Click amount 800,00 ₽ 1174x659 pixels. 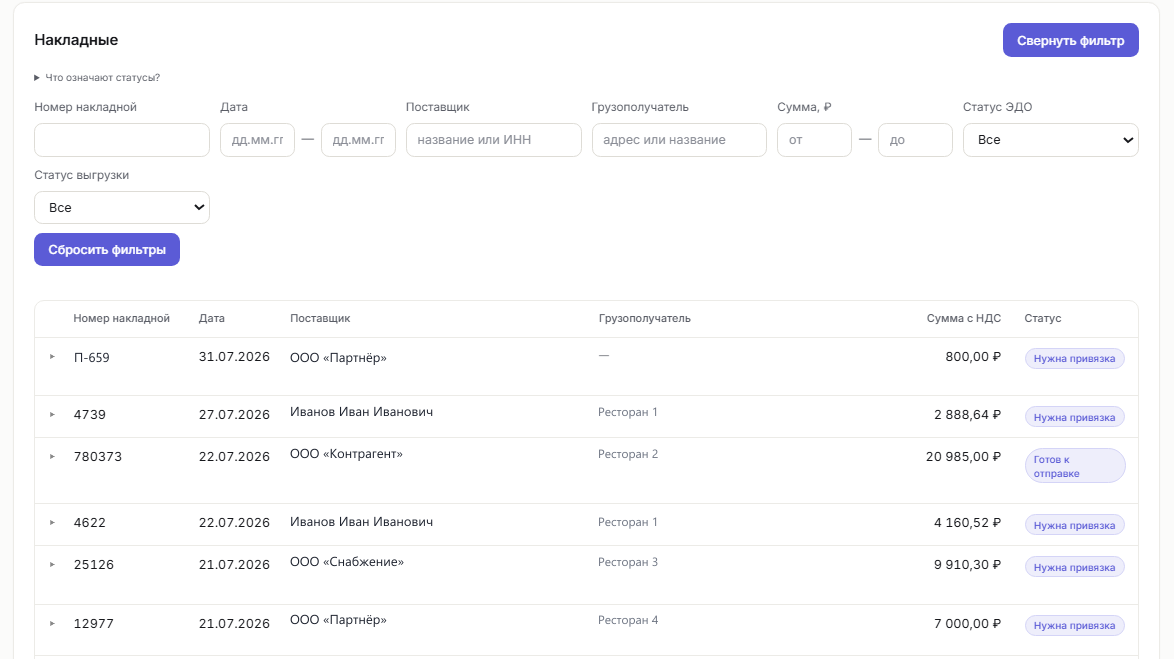973,356
